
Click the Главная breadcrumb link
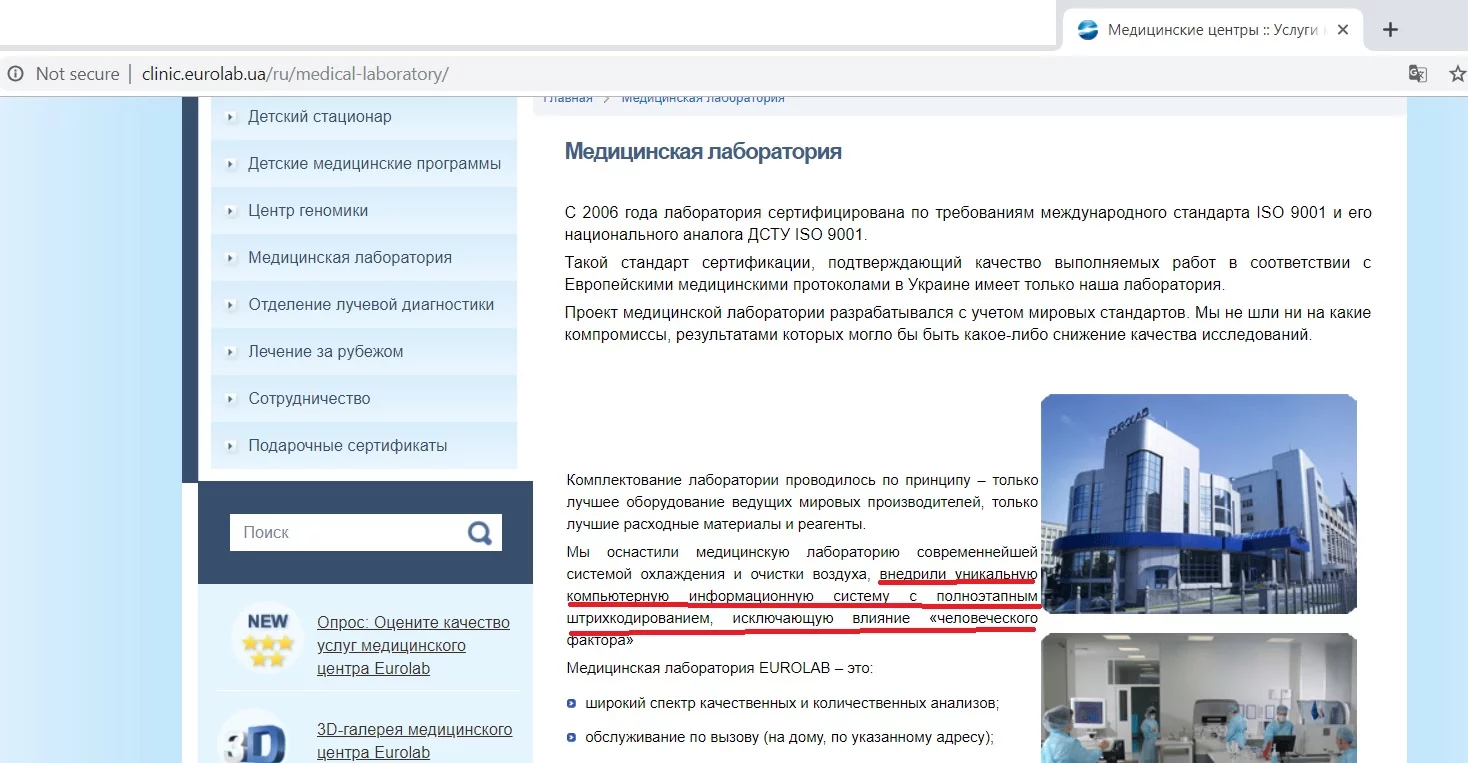coord(568,98)
